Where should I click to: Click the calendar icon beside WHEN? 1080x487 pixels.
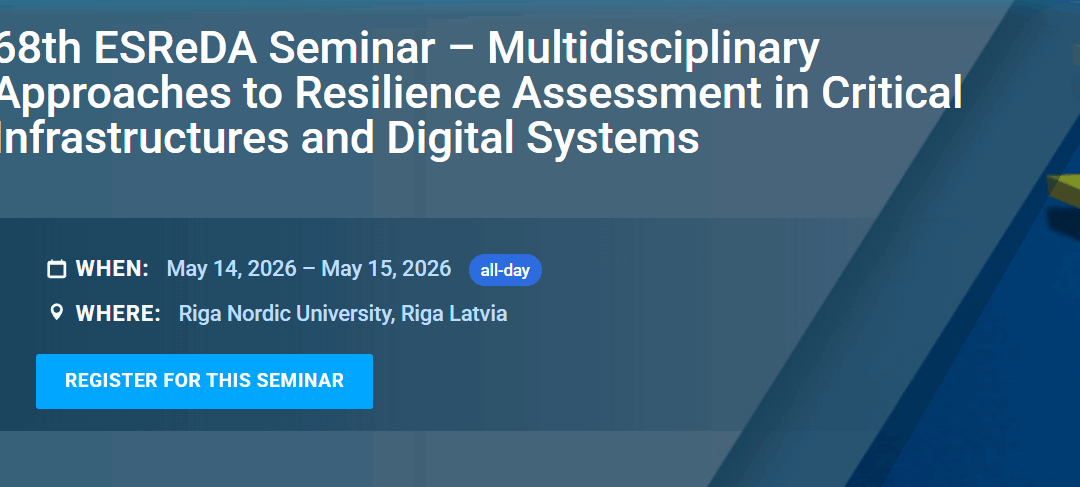click(x=57, y=269)
